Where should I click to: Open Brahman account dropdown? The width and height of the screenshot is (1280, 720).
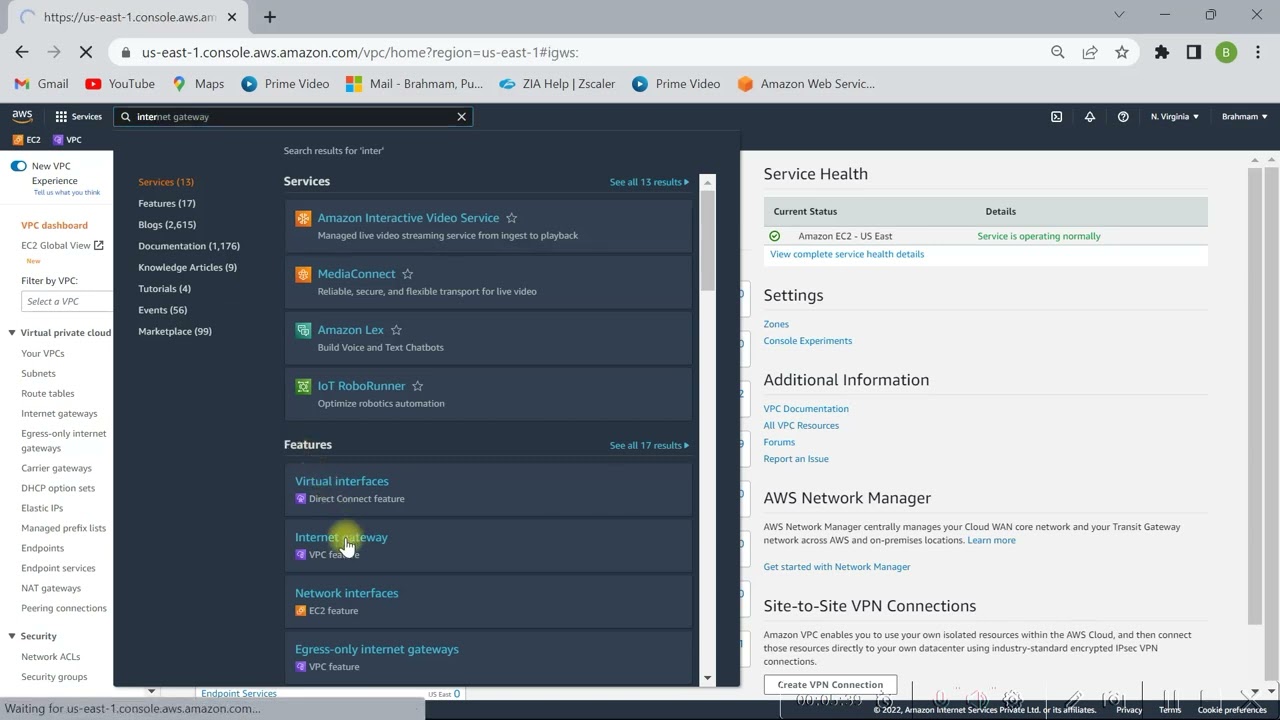[x=1245, y=117]
